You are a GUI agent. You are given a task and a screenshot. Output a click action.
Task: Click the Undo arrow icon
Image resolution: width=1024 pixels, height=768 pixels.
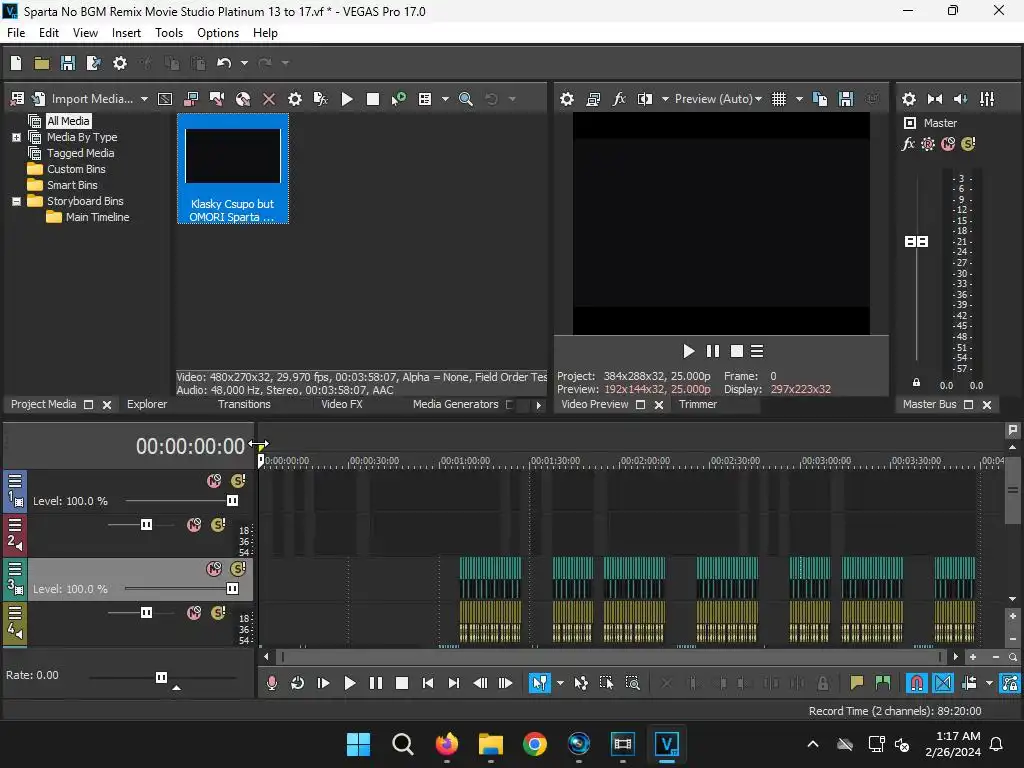tap(224, 63)
